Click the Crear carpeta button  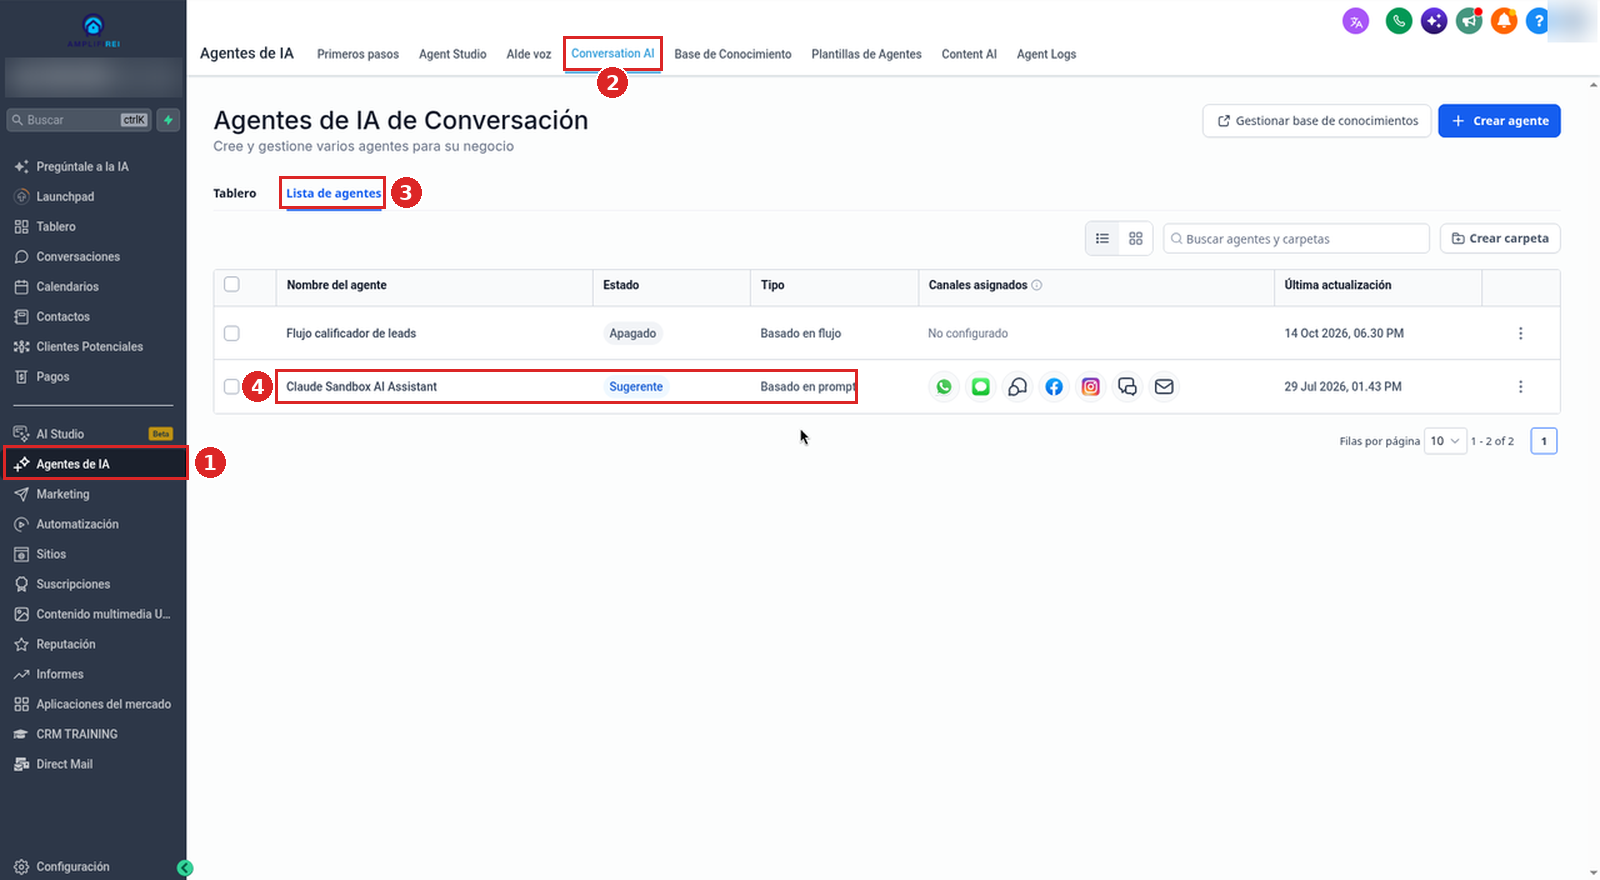coord(1500,239)
